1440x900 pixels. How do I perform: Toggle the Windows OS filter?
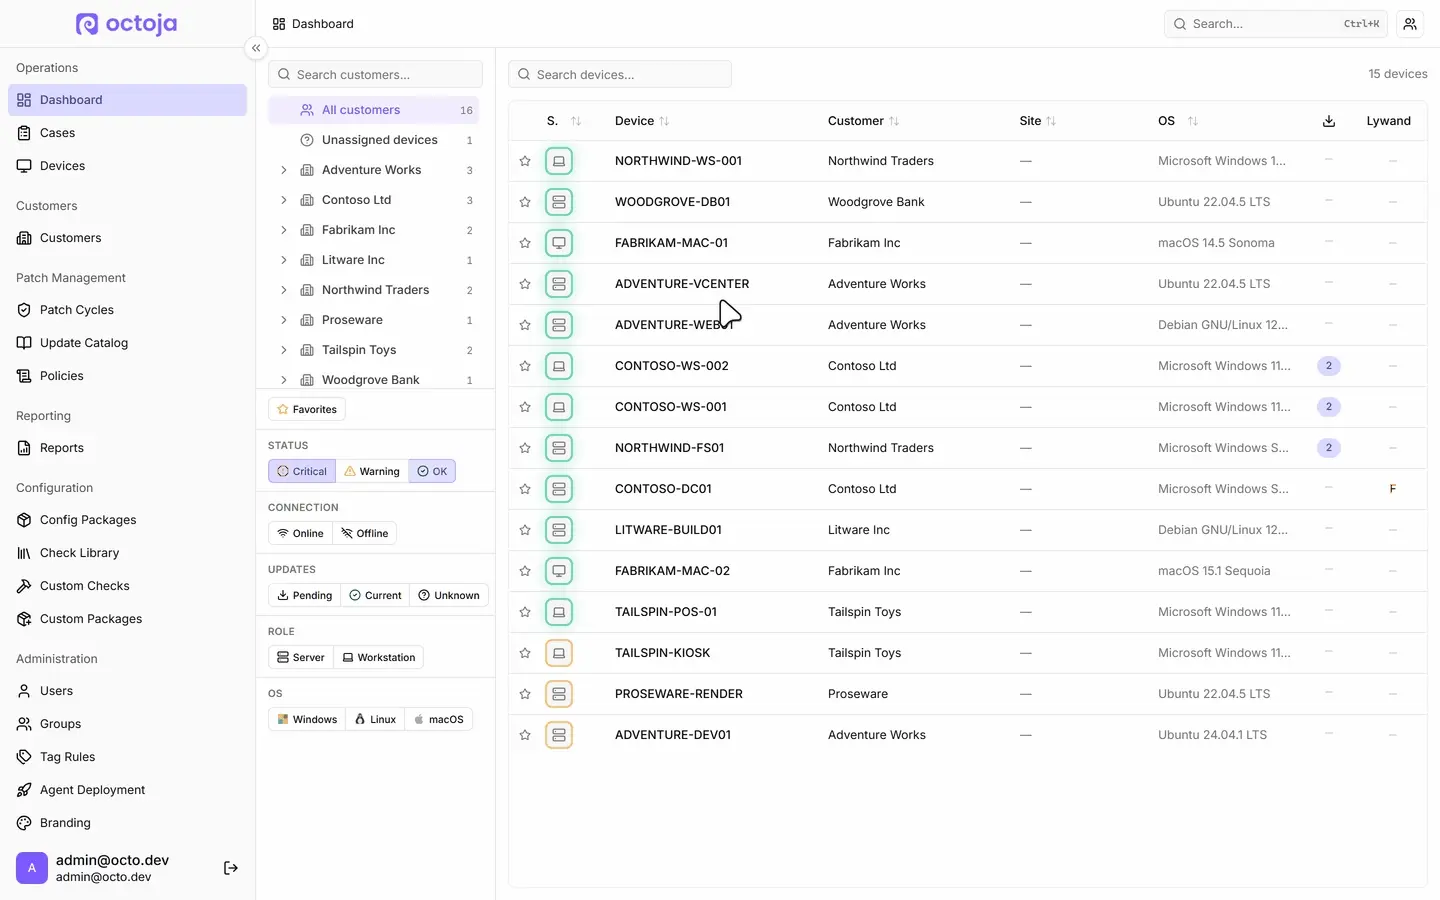(x=307, y=719)
